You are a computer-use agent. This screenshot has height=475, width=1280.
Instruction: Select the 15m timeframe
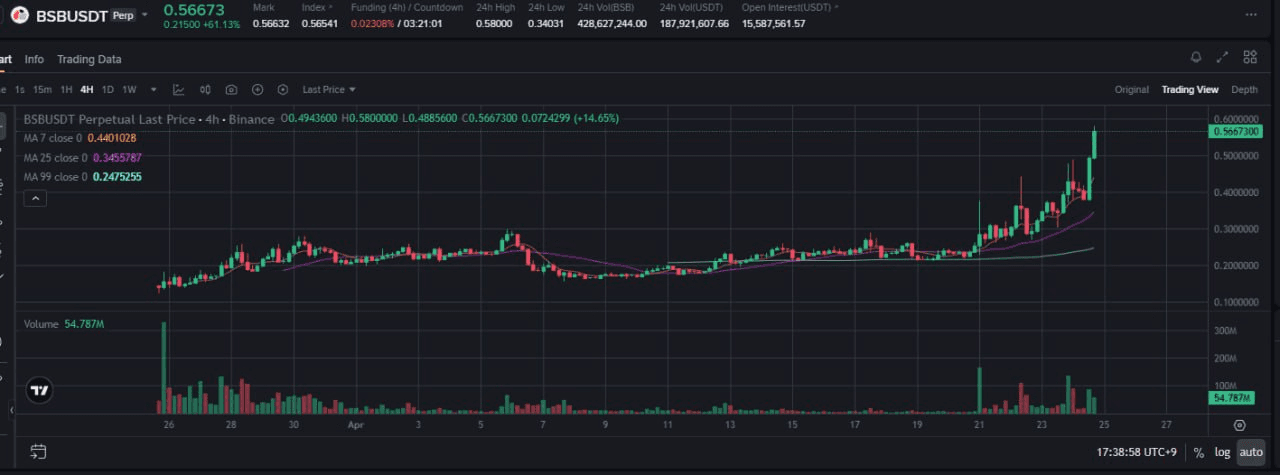42,90
